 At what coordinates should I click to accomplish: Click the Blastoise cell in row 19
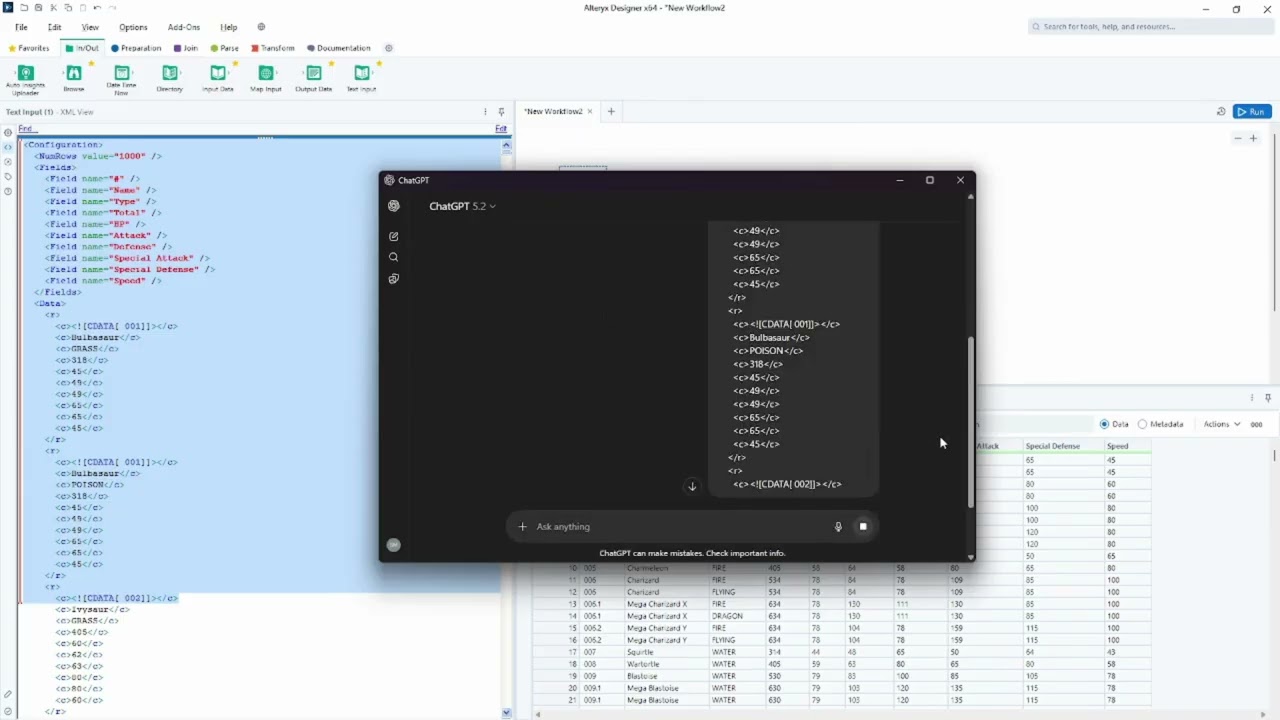(666, 676)
